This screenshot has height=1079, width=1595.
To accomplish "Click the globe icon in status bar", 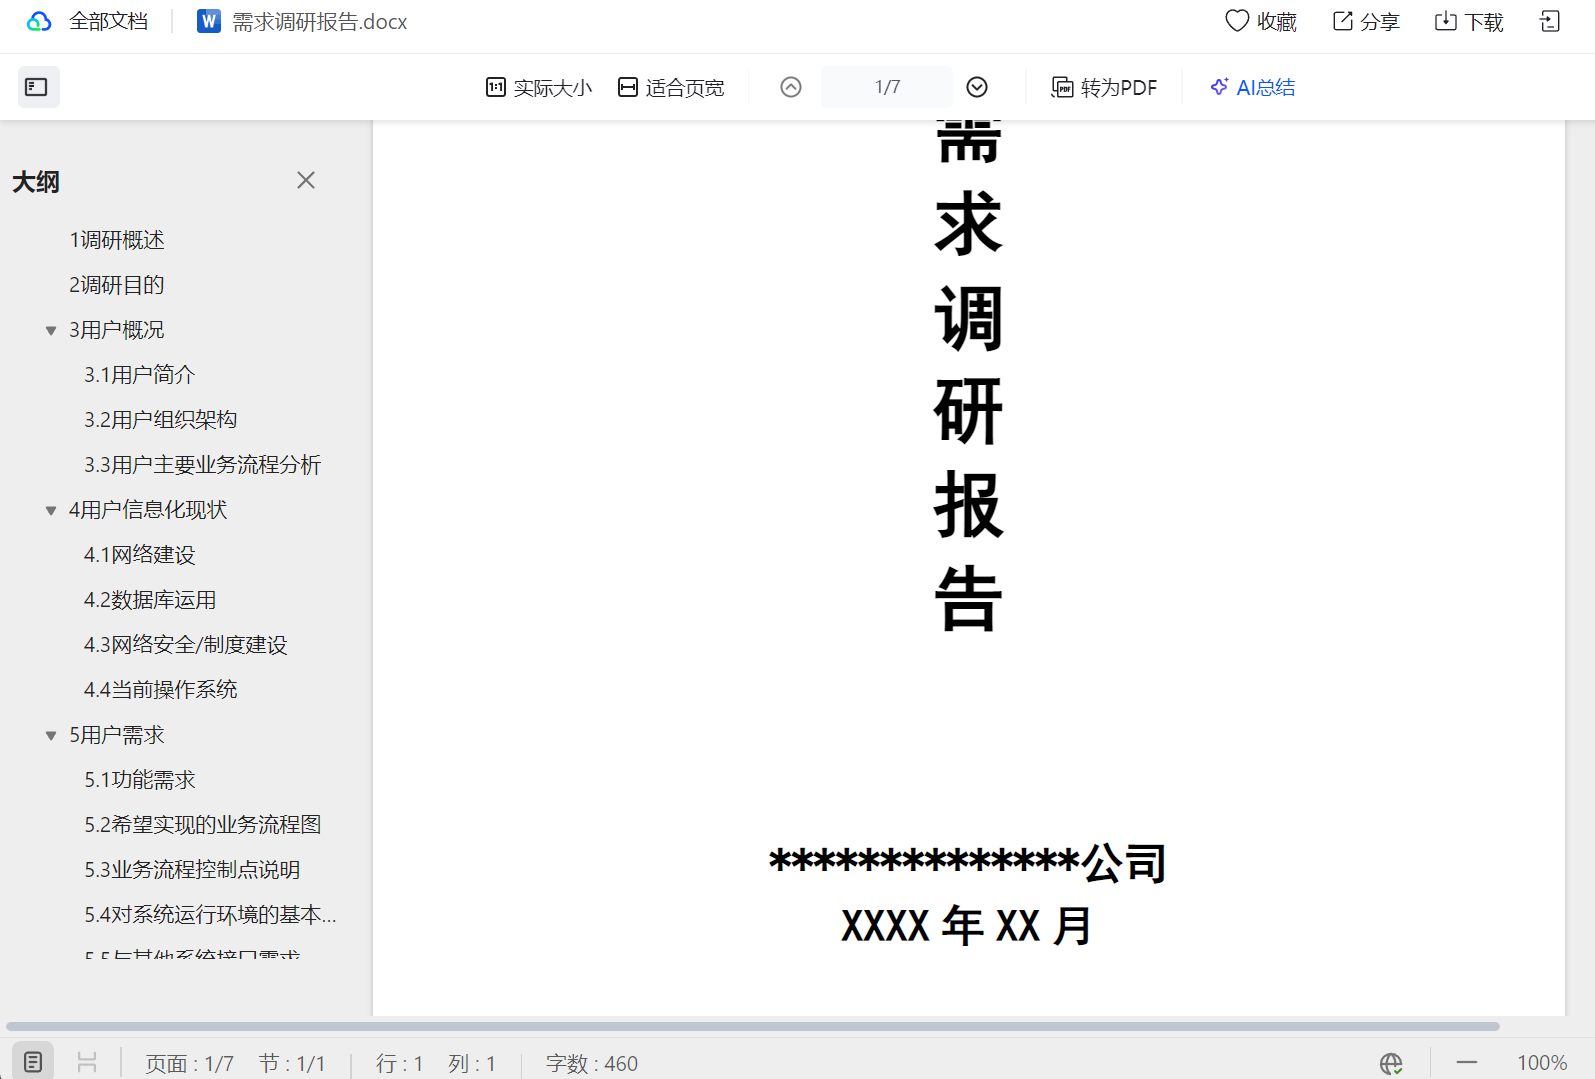I will 1391,1063.
